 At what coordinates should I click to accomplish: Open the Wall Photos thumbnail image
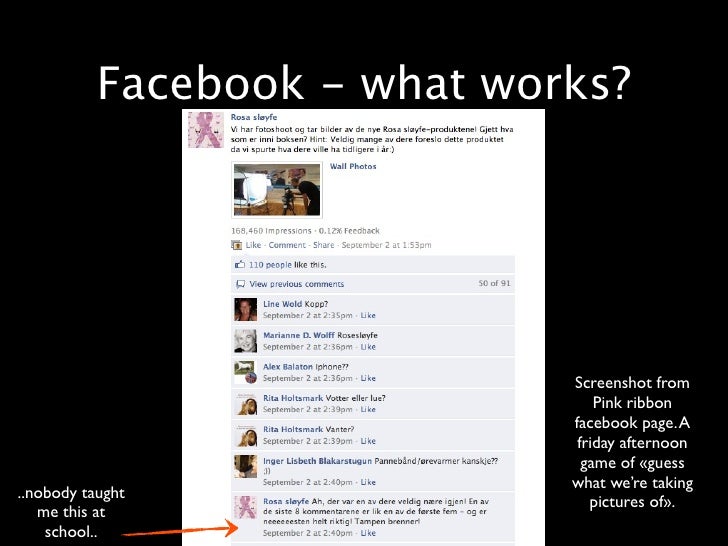point(277,189)
